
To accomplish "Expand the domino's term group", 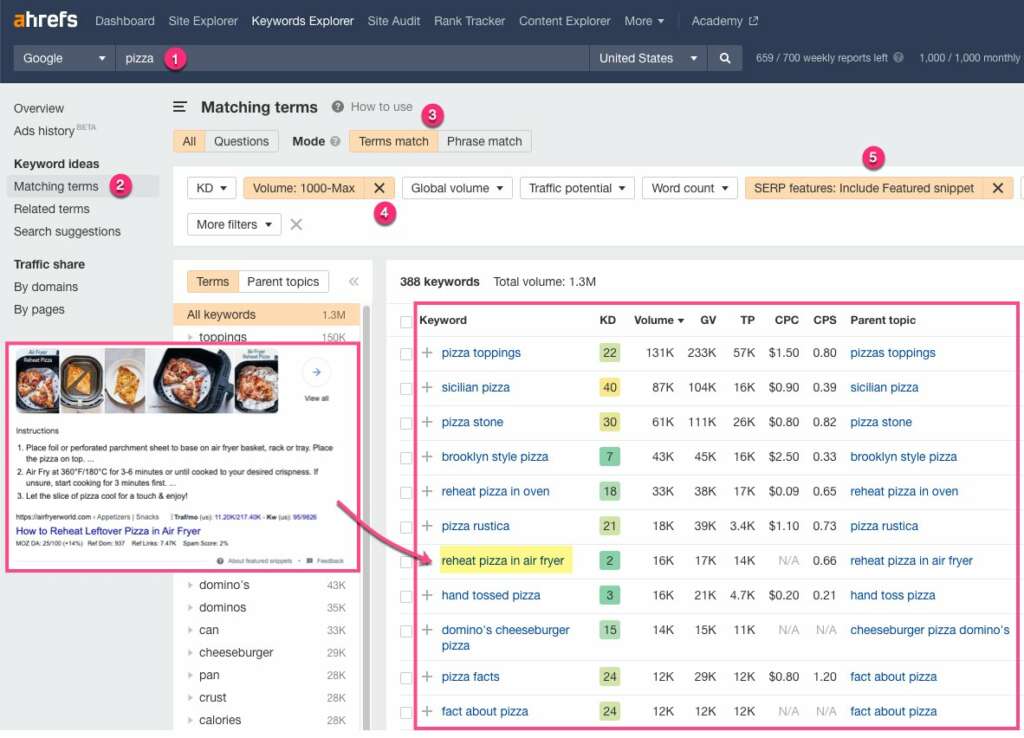I will pos(190,585).
